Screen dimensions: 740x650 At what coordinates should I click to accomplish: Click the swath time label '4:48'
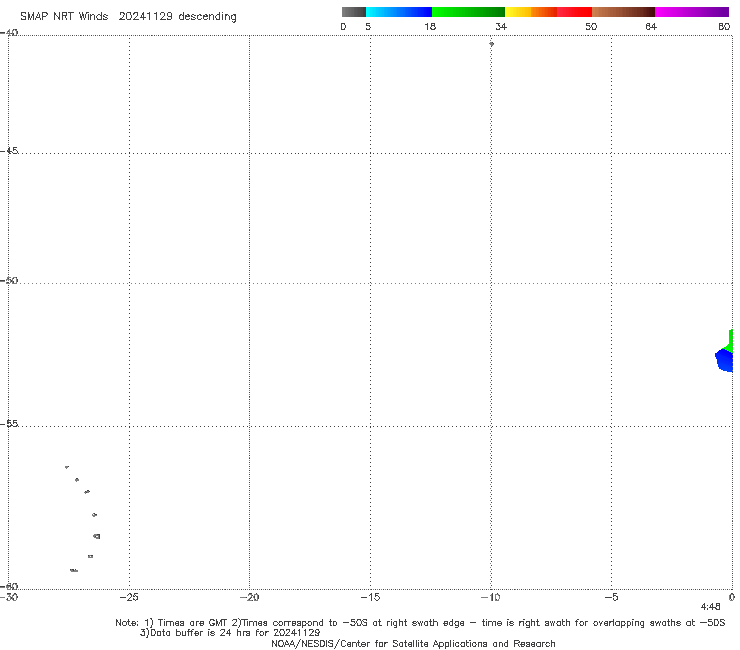(x=710, y=607)
